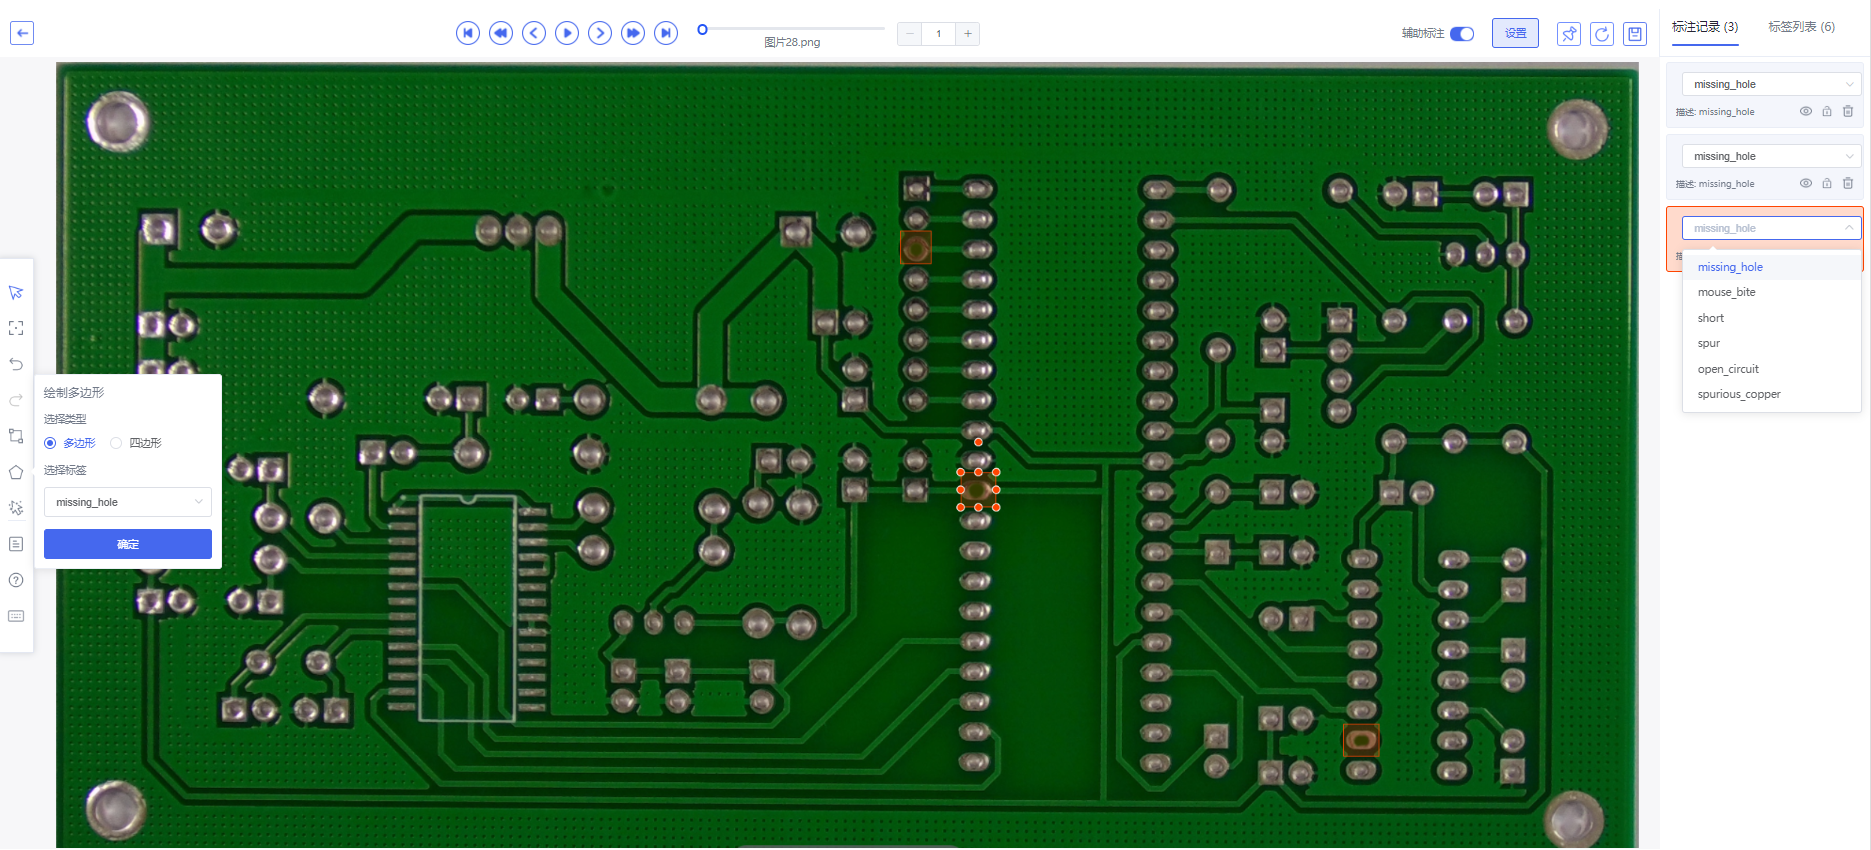Select the rectangle bounding box tool
The image size is (1871, 850).
[16, 437]
